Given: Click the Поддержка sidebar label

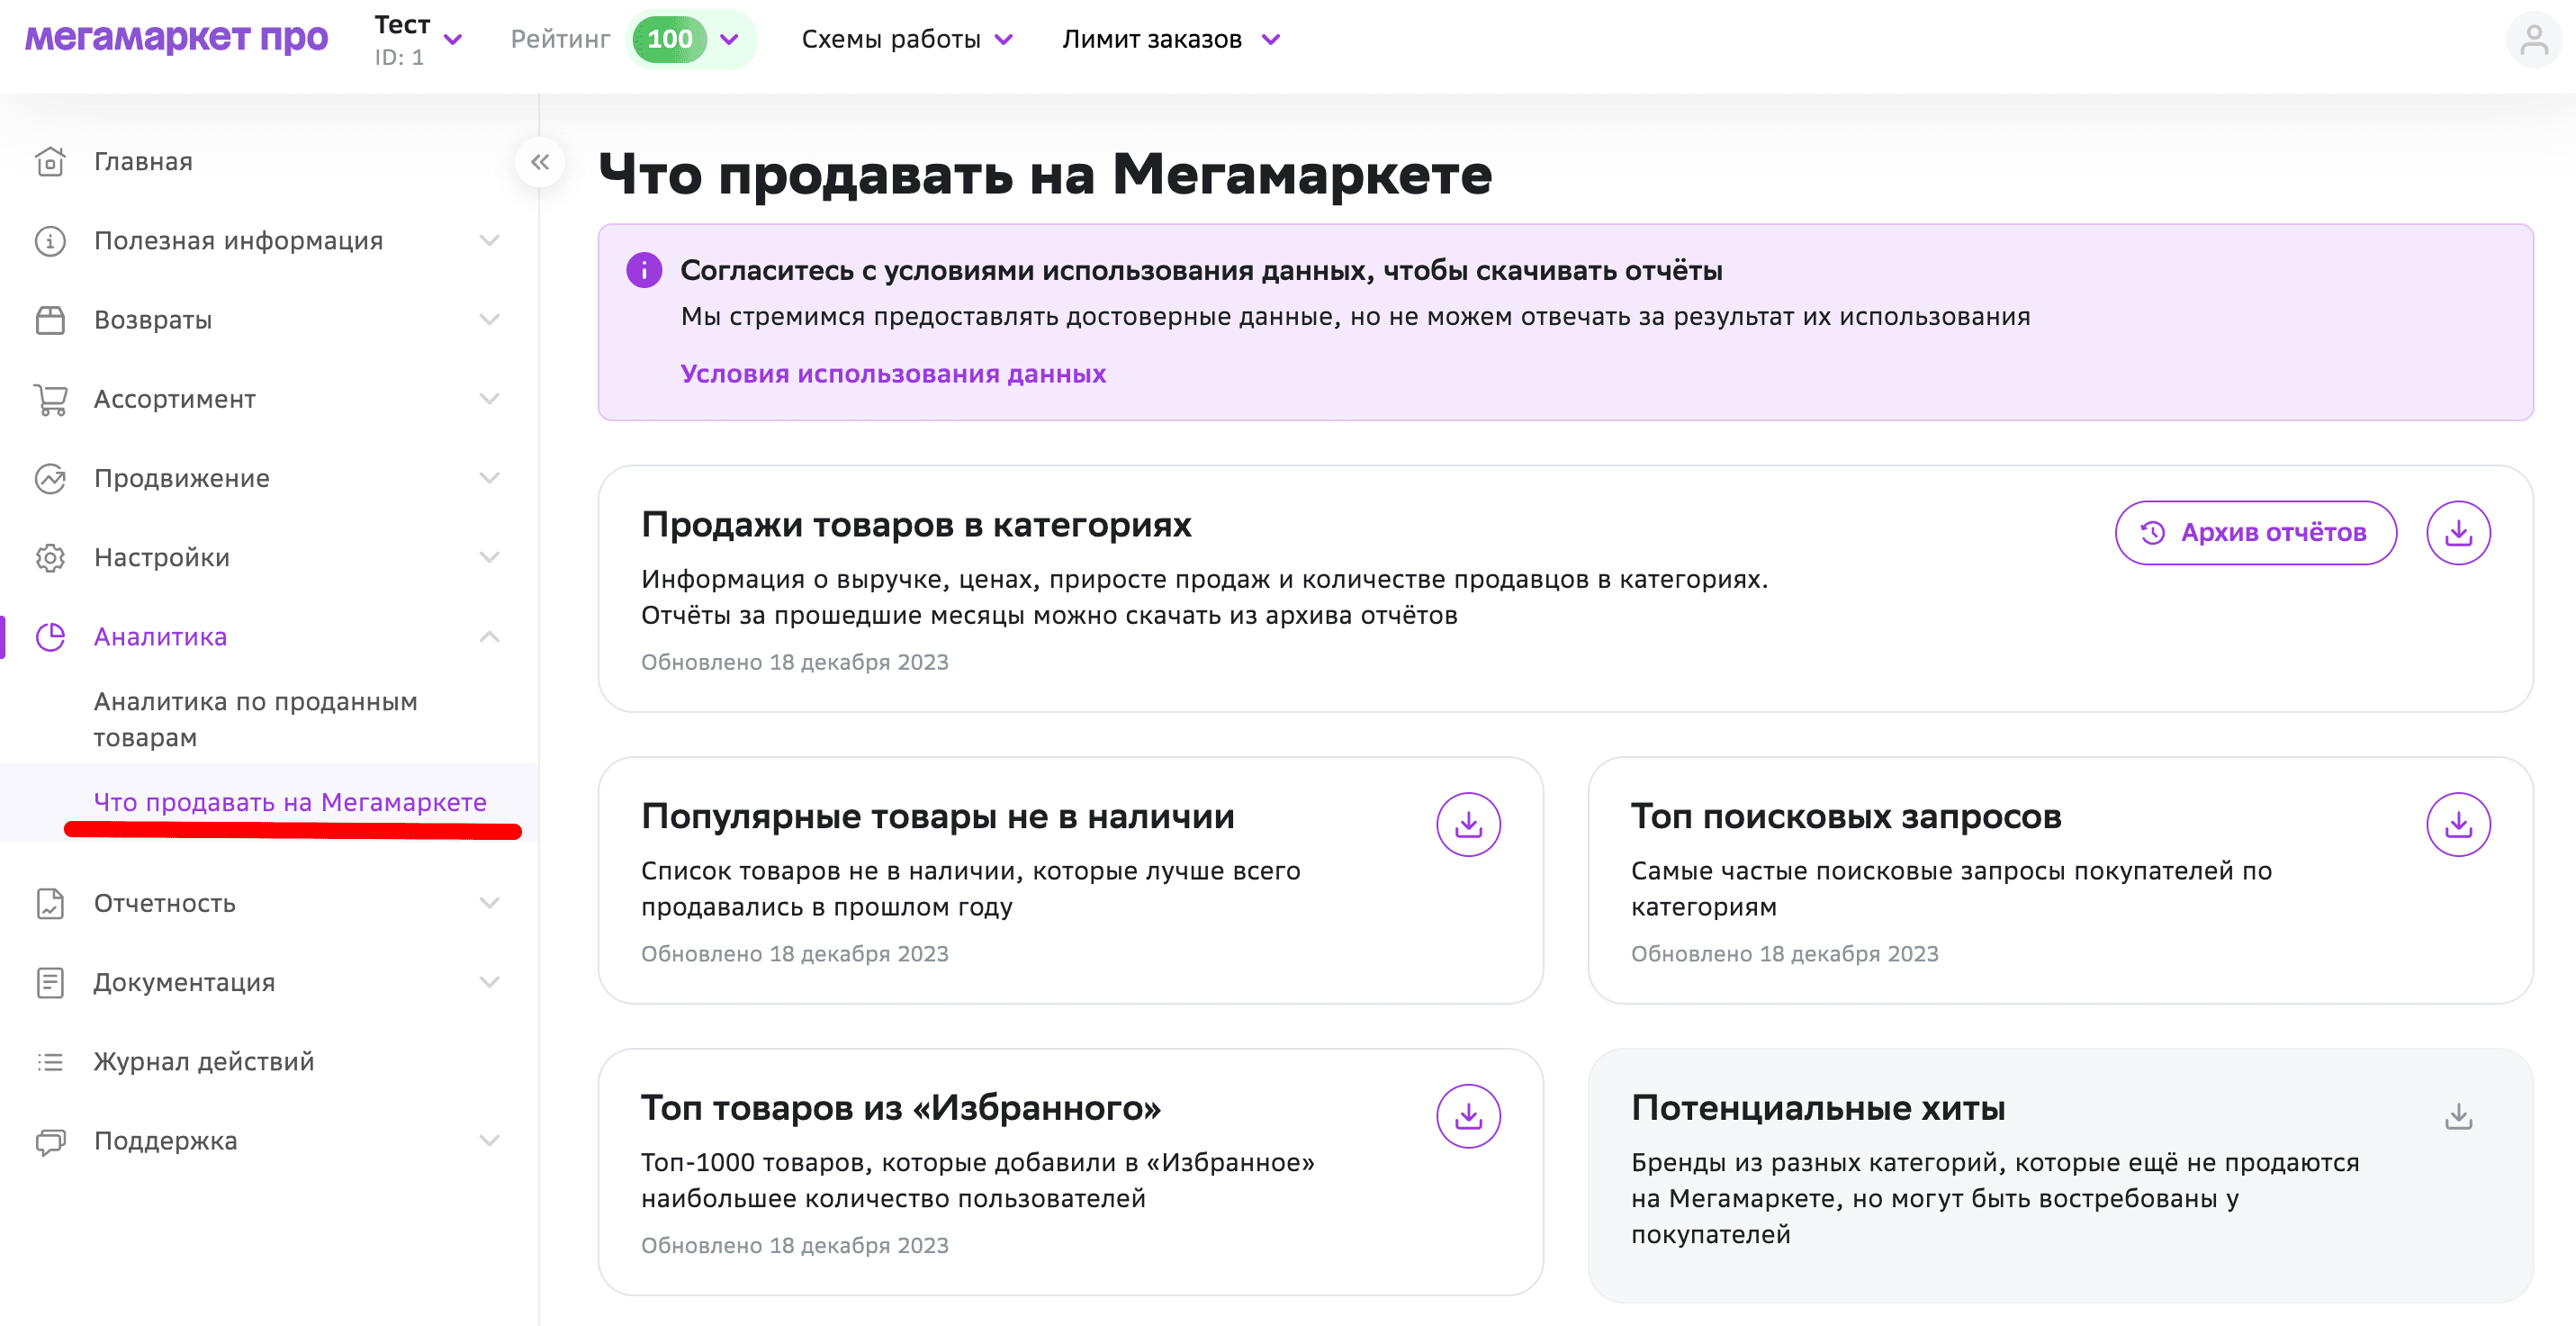Looking at the screenshot, I should tap(166, 1141).
